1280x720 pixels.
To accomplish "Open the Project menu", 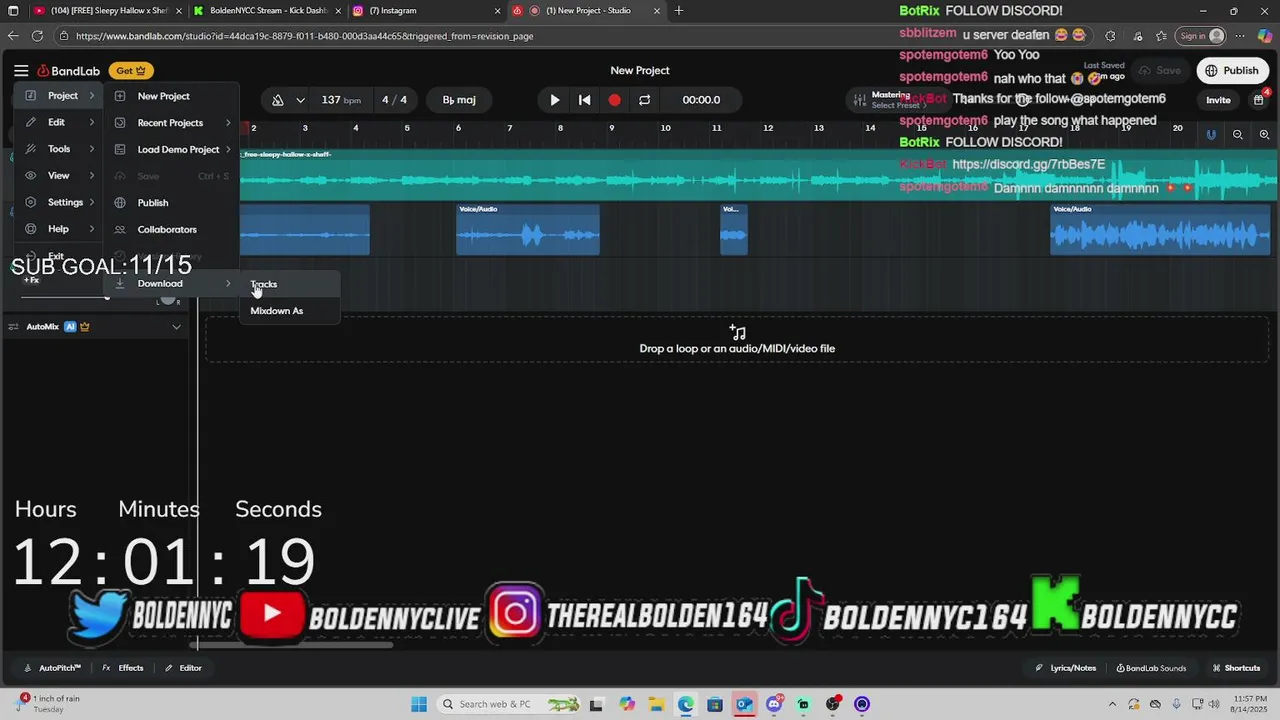I will (58, 96).
